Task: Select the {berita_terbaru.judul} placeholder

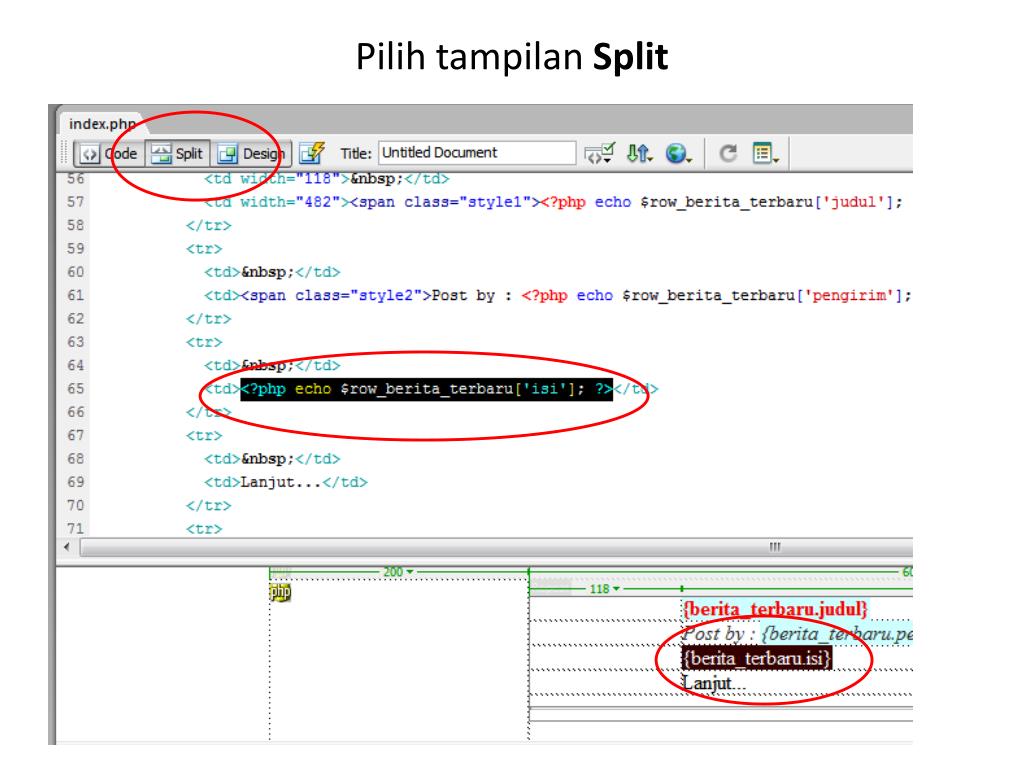Action: (x=775, y=609)
